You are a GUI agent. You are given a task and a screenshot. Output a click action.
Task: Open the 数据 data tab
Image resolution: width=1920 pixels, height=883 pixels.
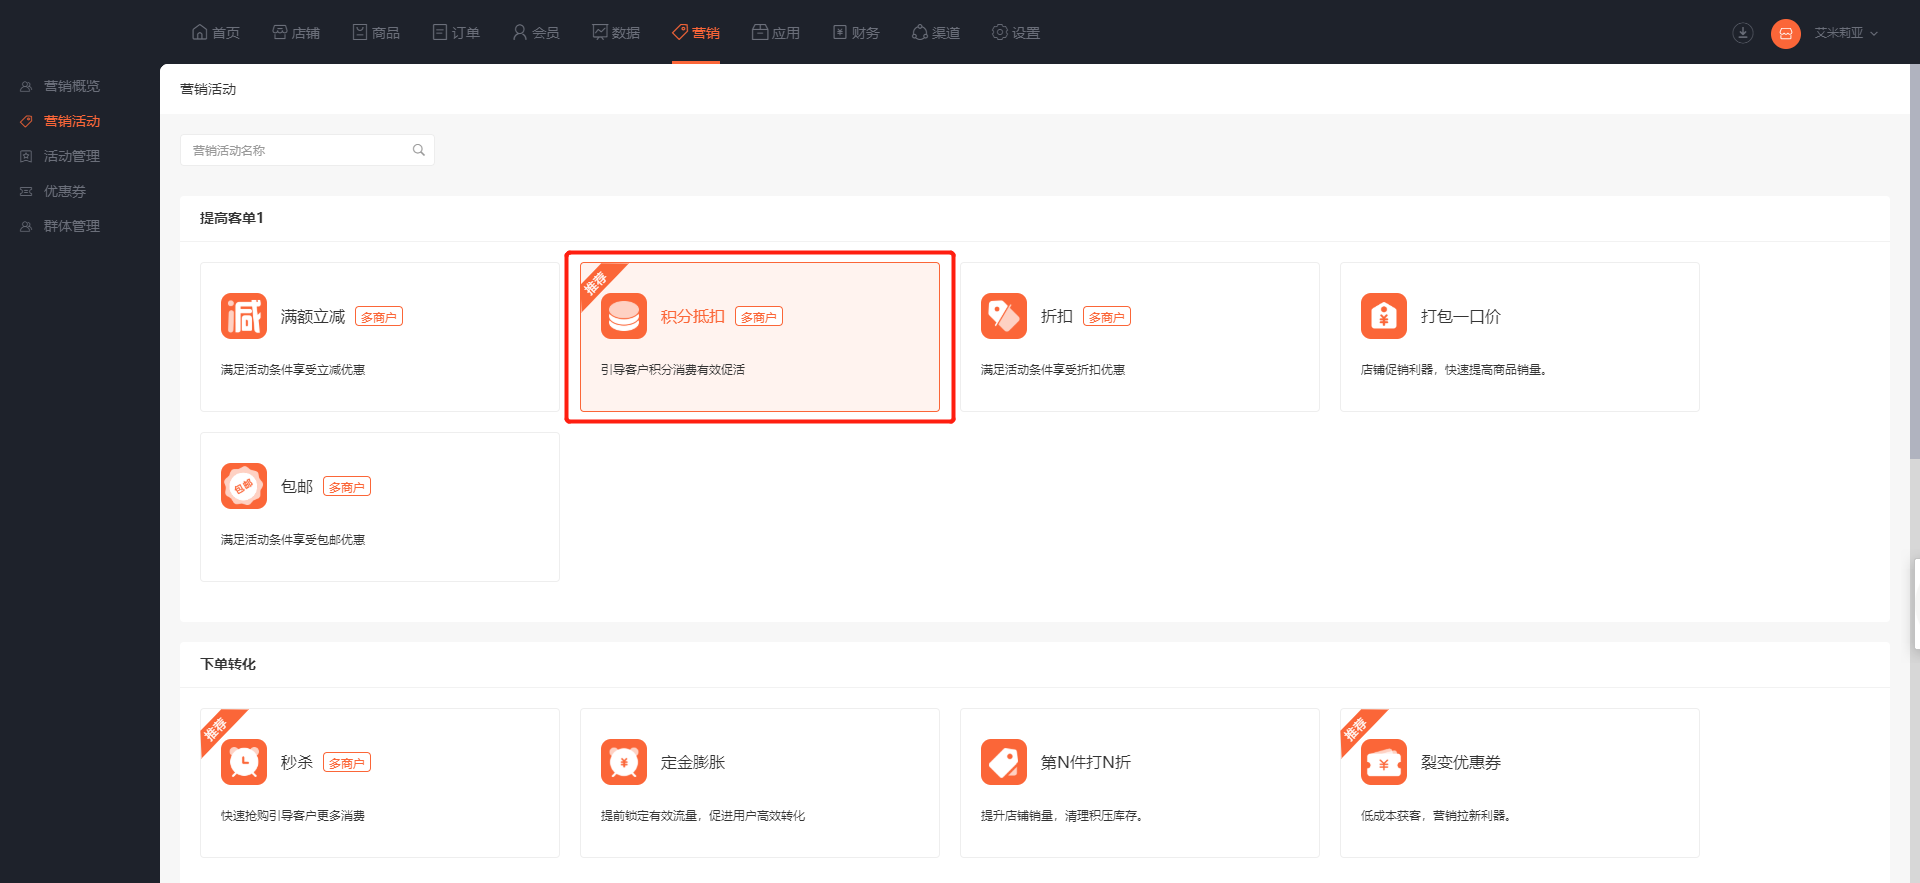(616, 33)
